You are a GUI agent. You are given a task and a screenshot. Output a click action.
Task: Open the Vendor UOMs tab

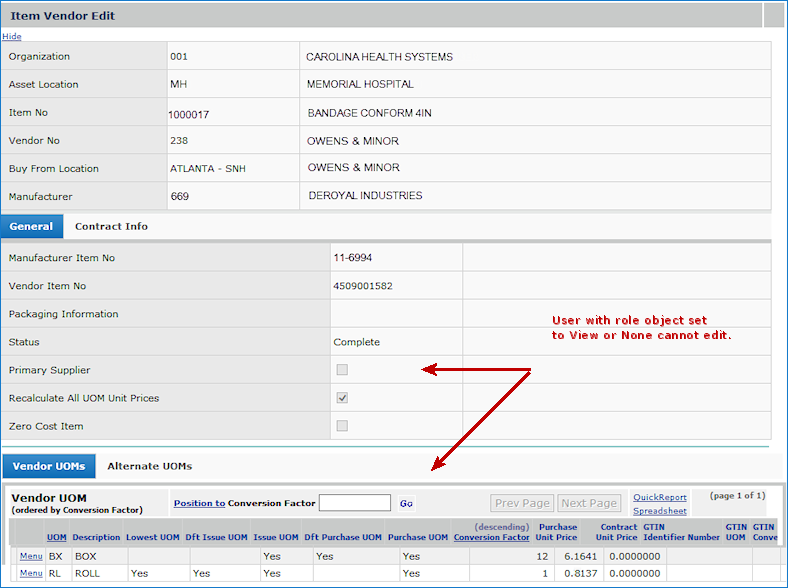(x=49, y=466)
